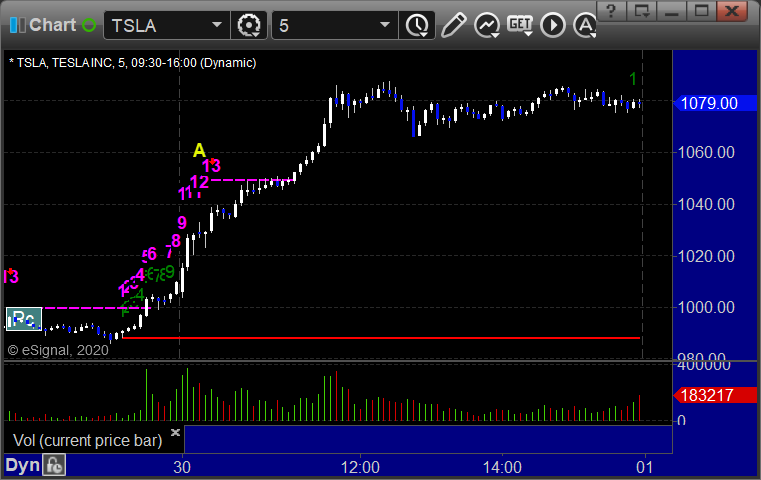Click the 1000.00 price axis label

706,307
